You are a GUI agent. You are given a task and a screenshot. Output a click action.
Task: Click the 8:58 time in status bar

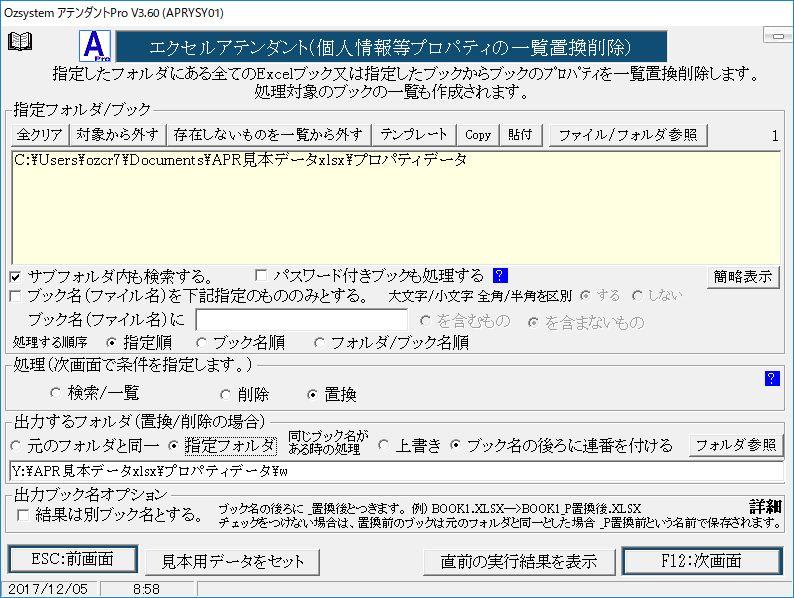[x=146, y=589]
